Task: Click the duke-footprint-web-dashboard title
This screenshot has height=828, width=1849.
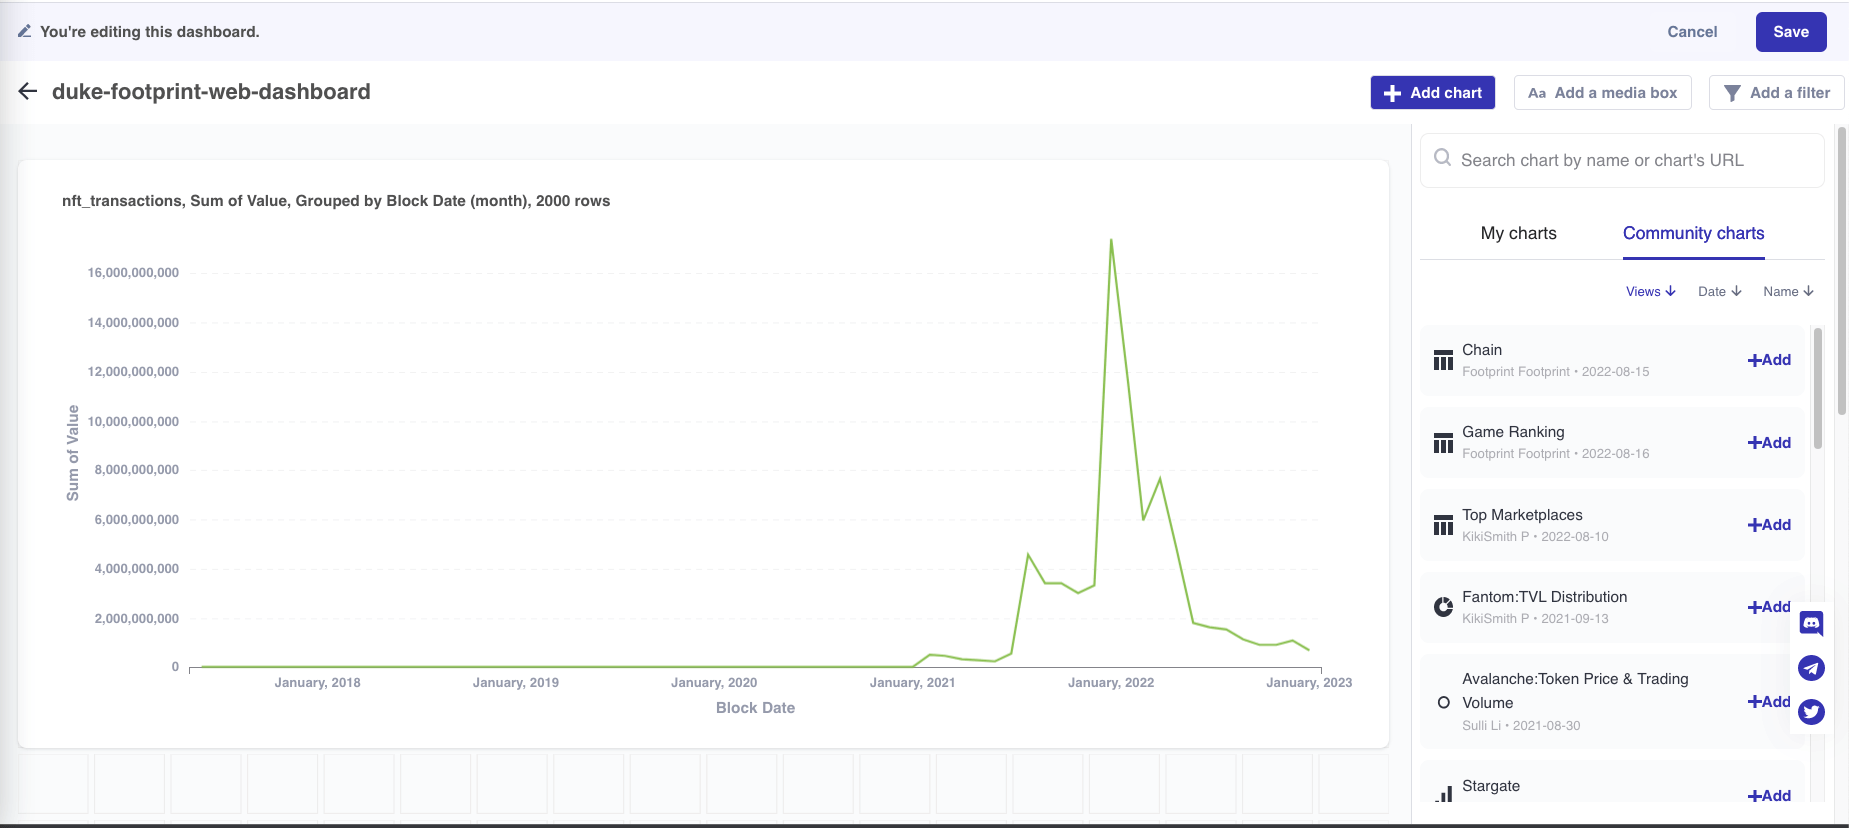Action: (211, 92)
